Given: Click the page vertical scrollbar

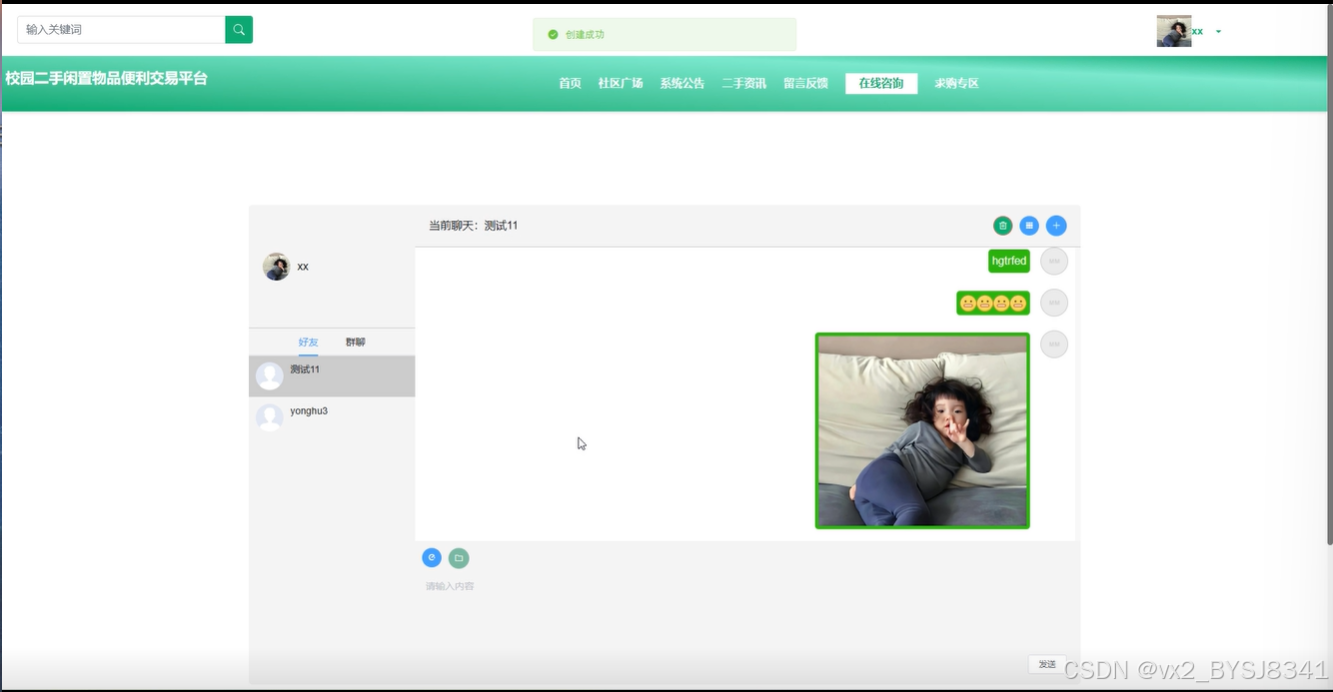Looking at the screenshot, I should (1329, 275).
